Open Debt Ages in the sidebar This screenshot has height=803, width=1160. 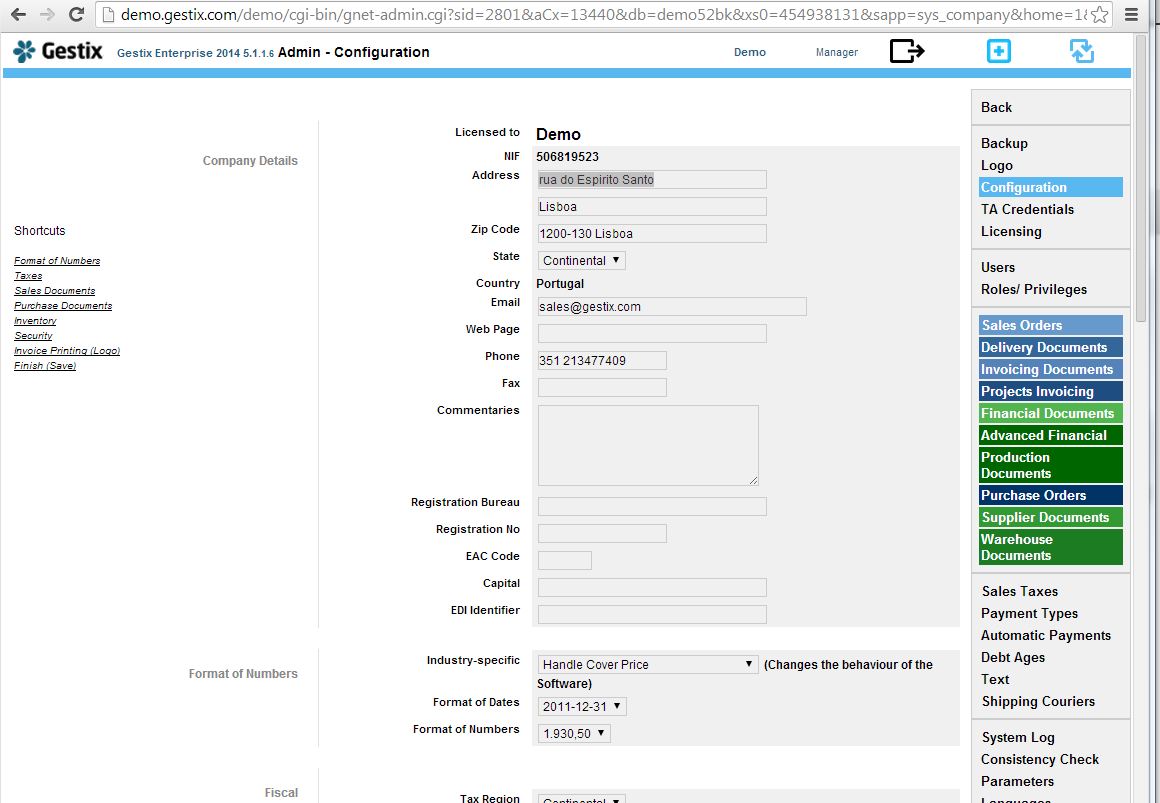[1013, 657]
